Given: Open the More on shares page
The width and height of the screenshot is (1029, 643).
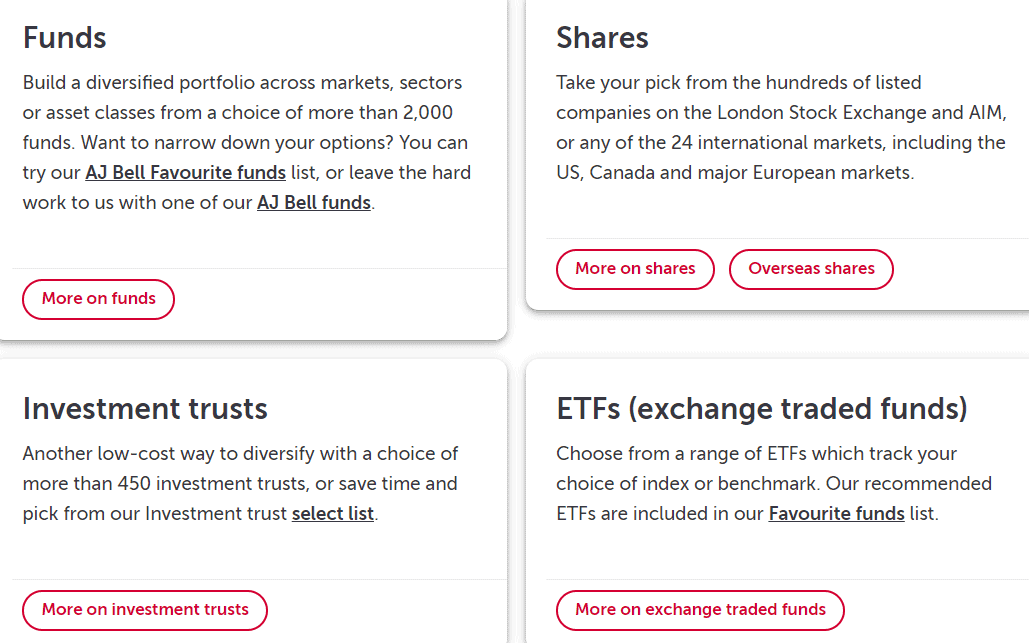Looking at the screenshot, I should pos(635,269).
